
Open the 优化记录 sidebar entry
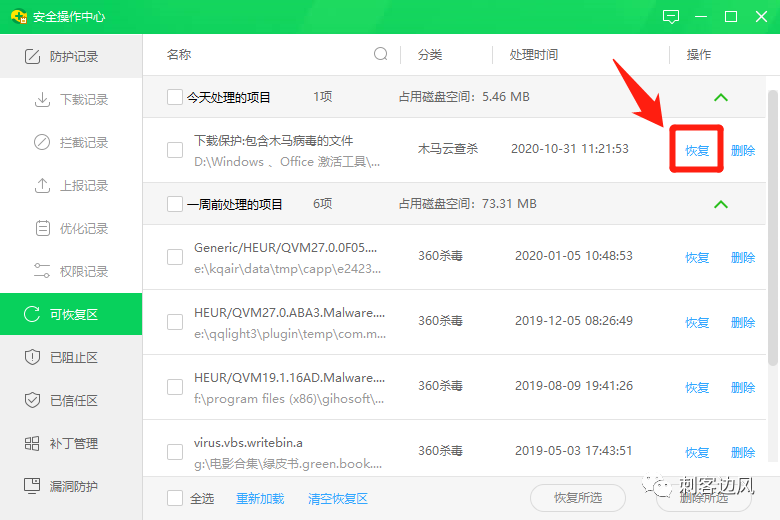click(71, 228)
